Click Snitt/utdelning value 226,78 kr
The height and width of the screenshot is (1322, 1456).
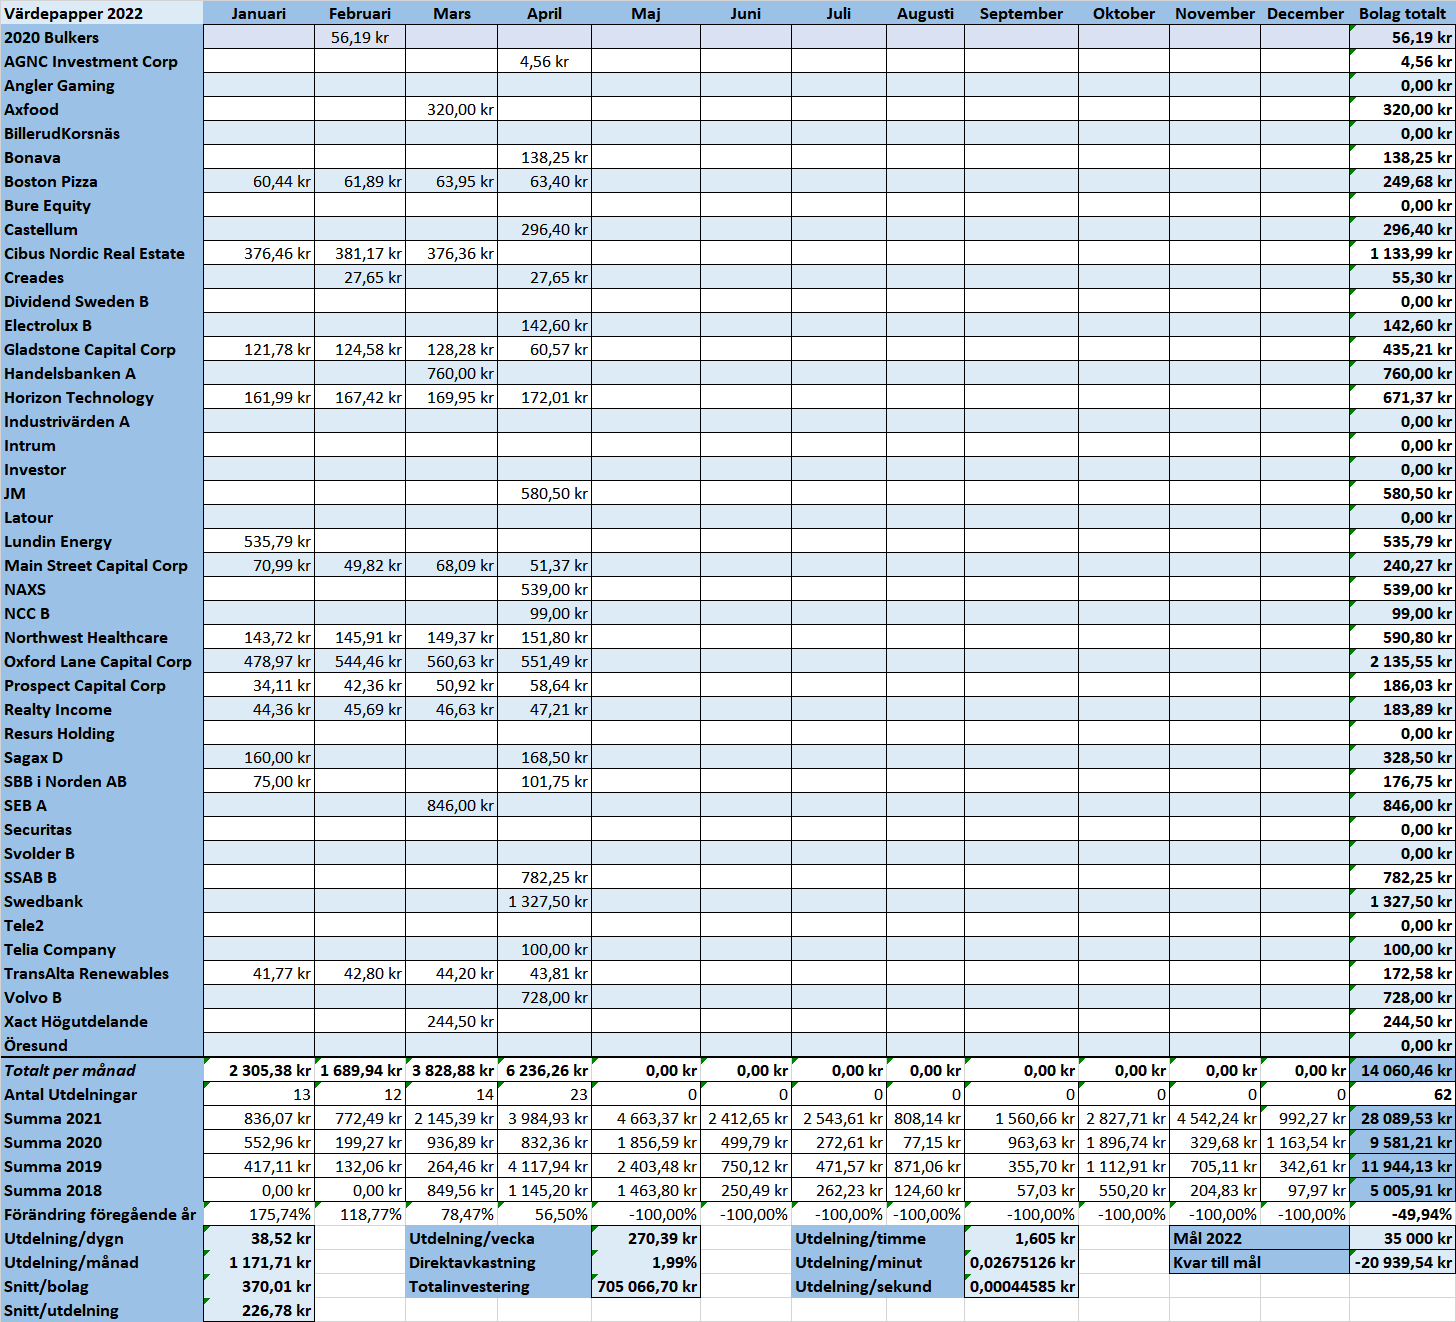pyautogui.click(x=259, y=1310)
